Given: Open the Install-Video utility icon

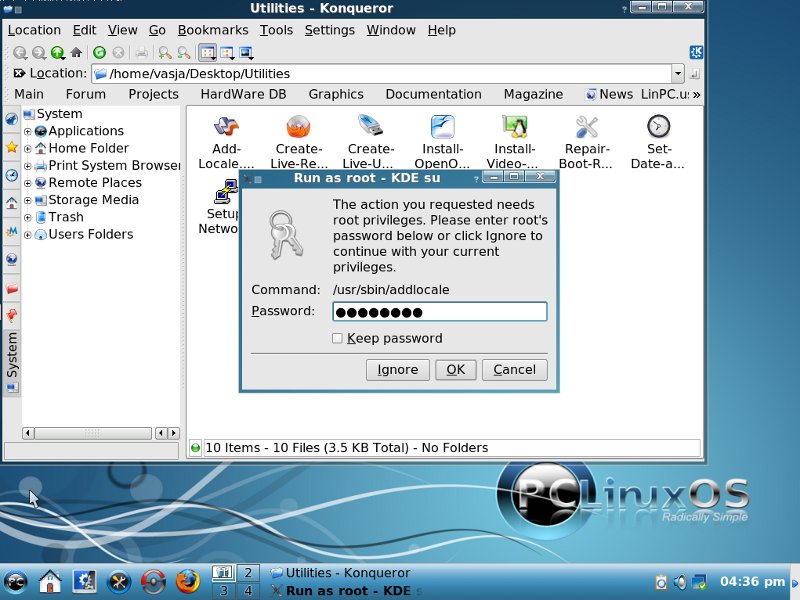Looking at the screenshot, I should [514, 127].
